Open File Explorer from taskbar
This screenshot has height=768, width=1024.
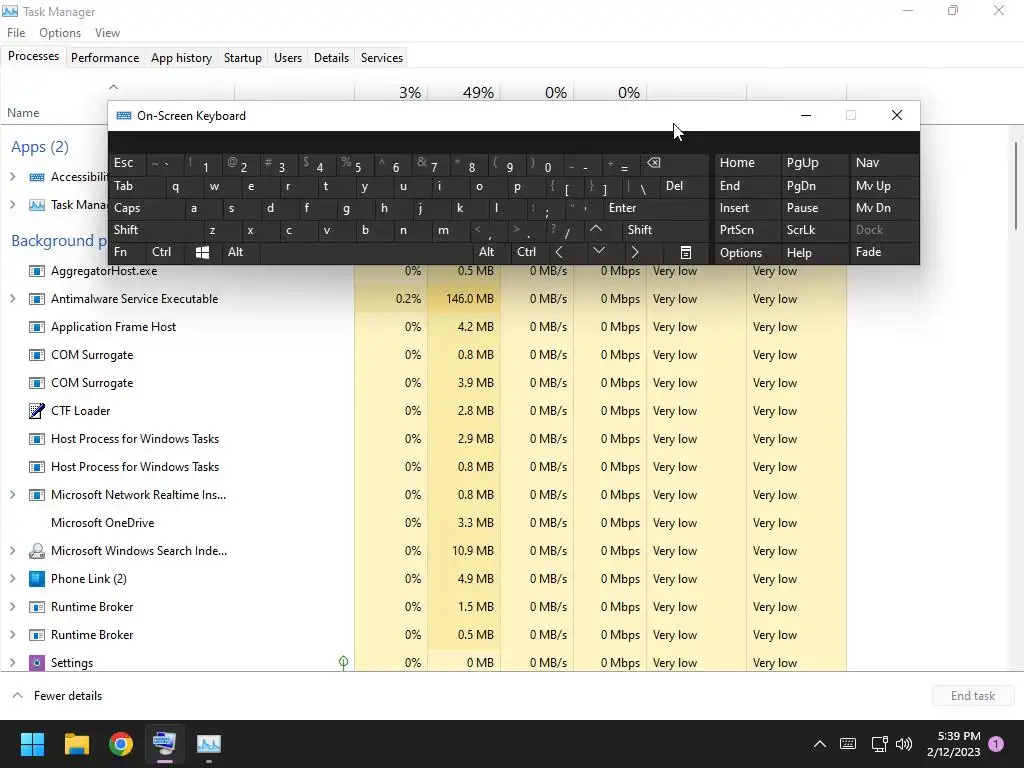pos(76,744)
